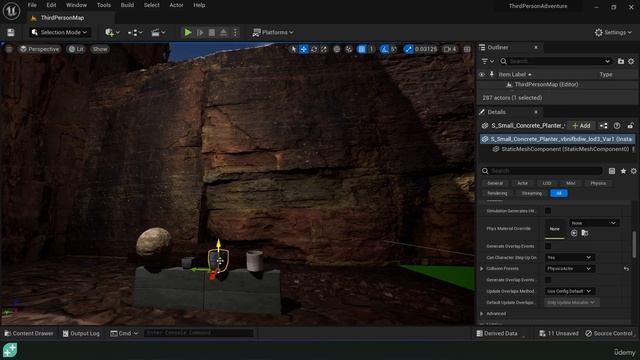This screenshot has width=640, height=360.
Task: Filter Details by Streaming
Action: point(531,193)
